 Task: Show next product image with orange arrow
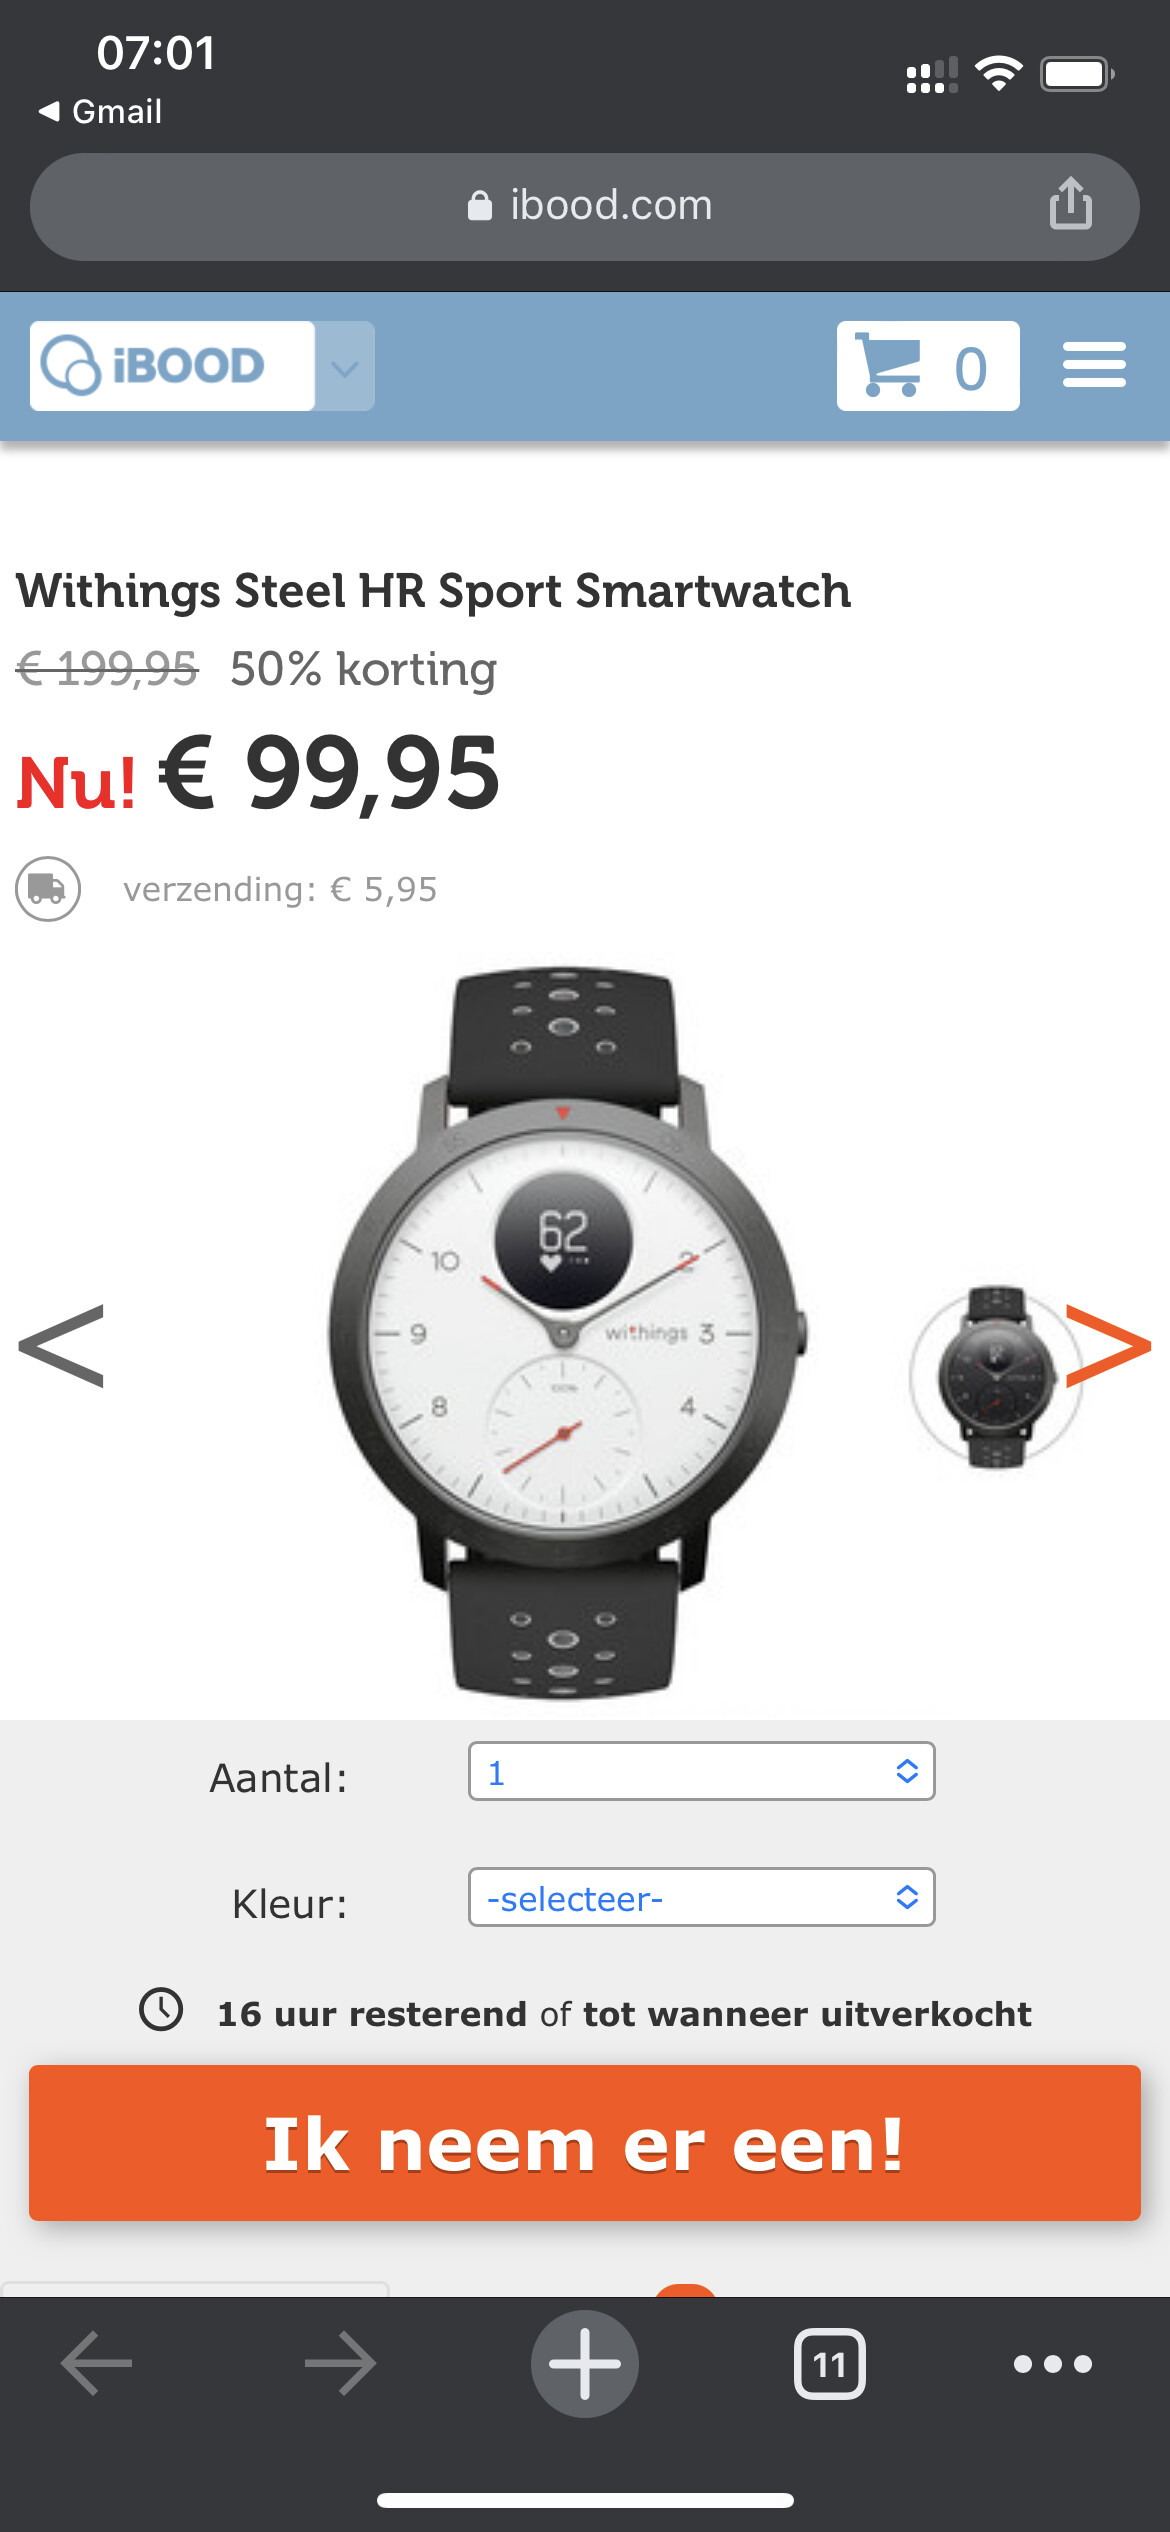click(1108, 1346)
